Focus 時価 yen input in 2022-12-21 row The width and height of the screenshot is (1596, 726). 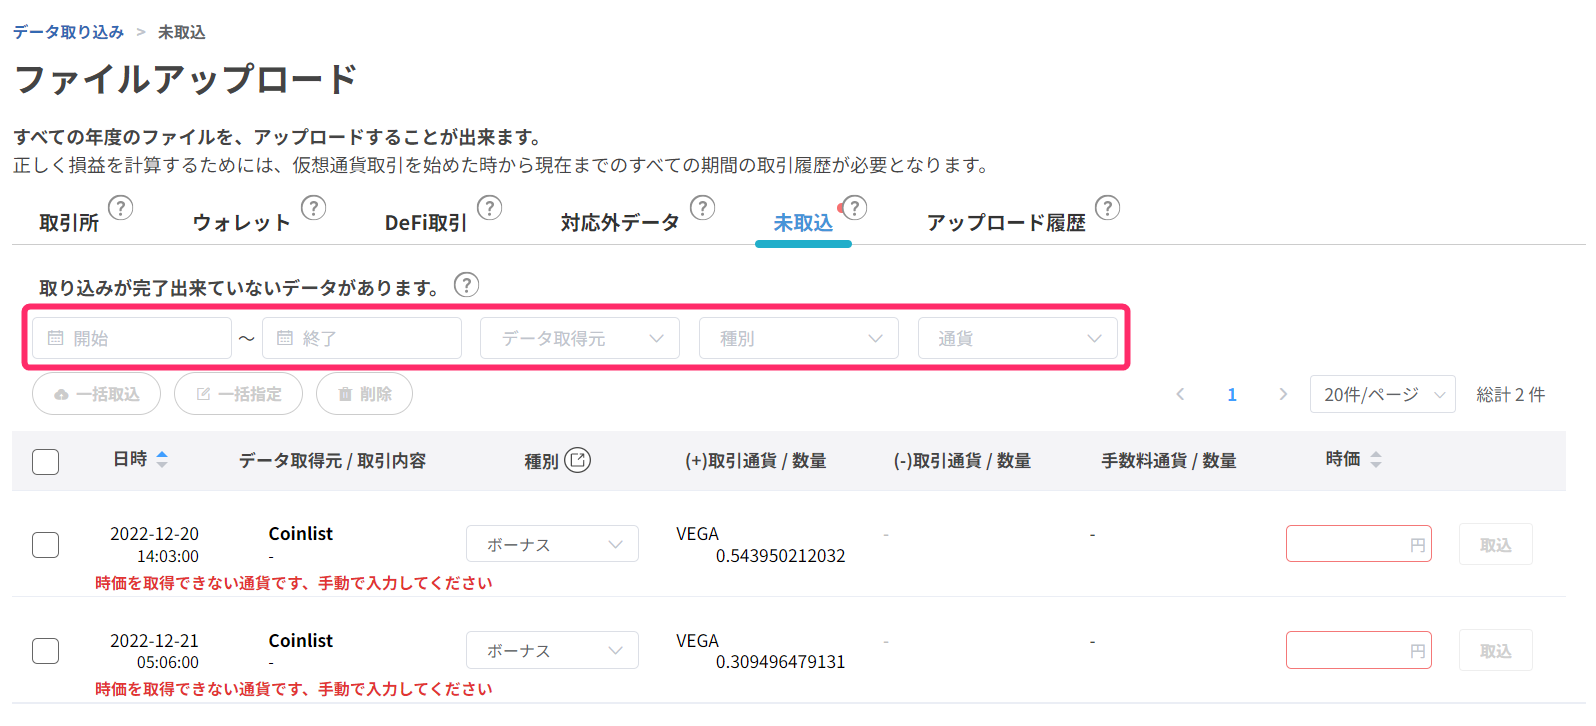1359,650
